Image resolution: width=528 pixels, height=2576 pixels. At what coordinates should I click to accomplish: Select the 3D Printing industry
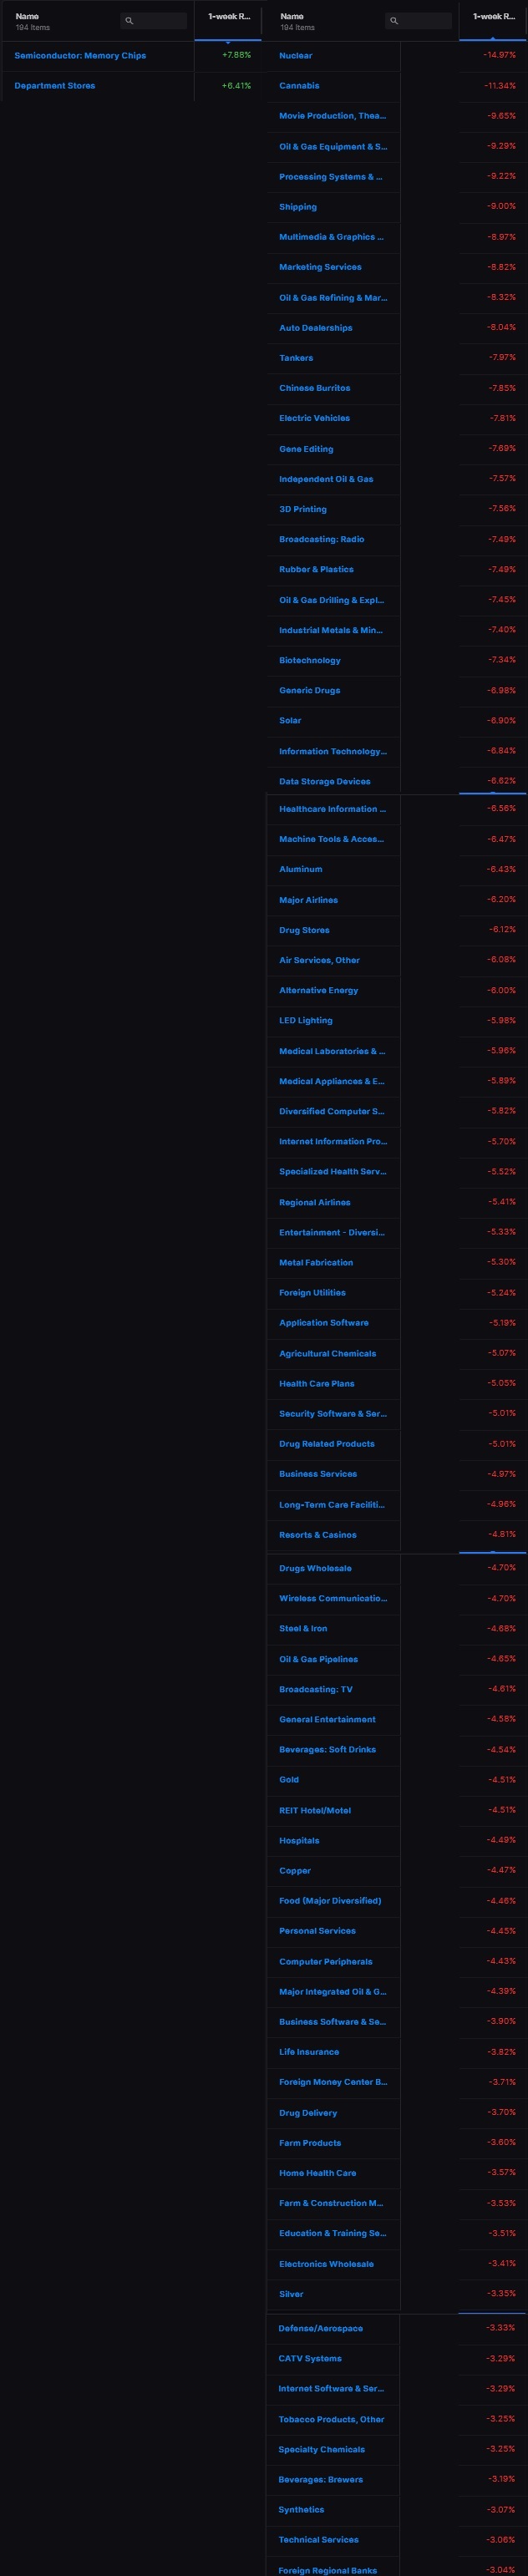(303, 509)
